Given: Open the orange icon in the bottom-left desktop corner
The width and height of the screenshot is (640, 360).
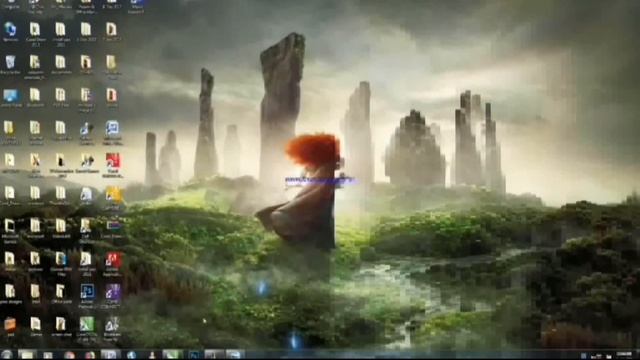Looking at the screenshot, I should [x=10, y=324].
